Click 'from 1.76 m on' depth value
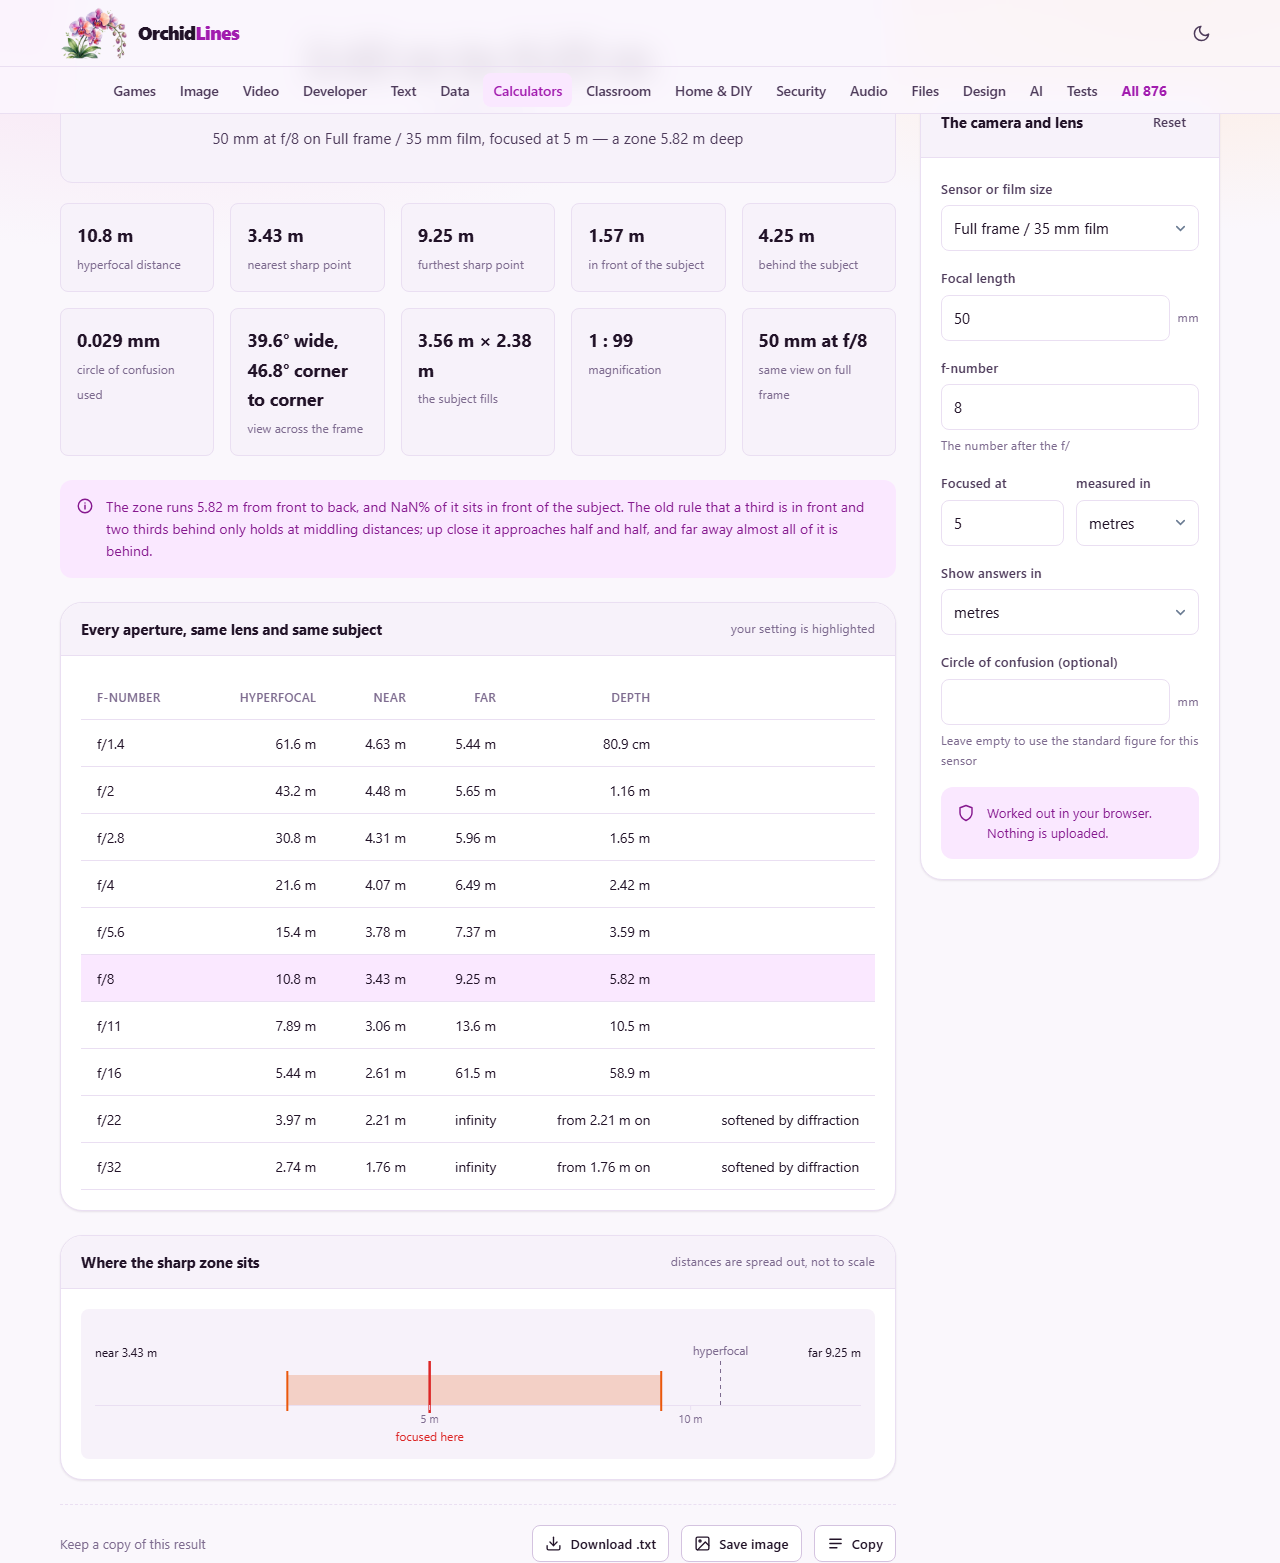The image size is (1280, 1563). coord(603,1167)
